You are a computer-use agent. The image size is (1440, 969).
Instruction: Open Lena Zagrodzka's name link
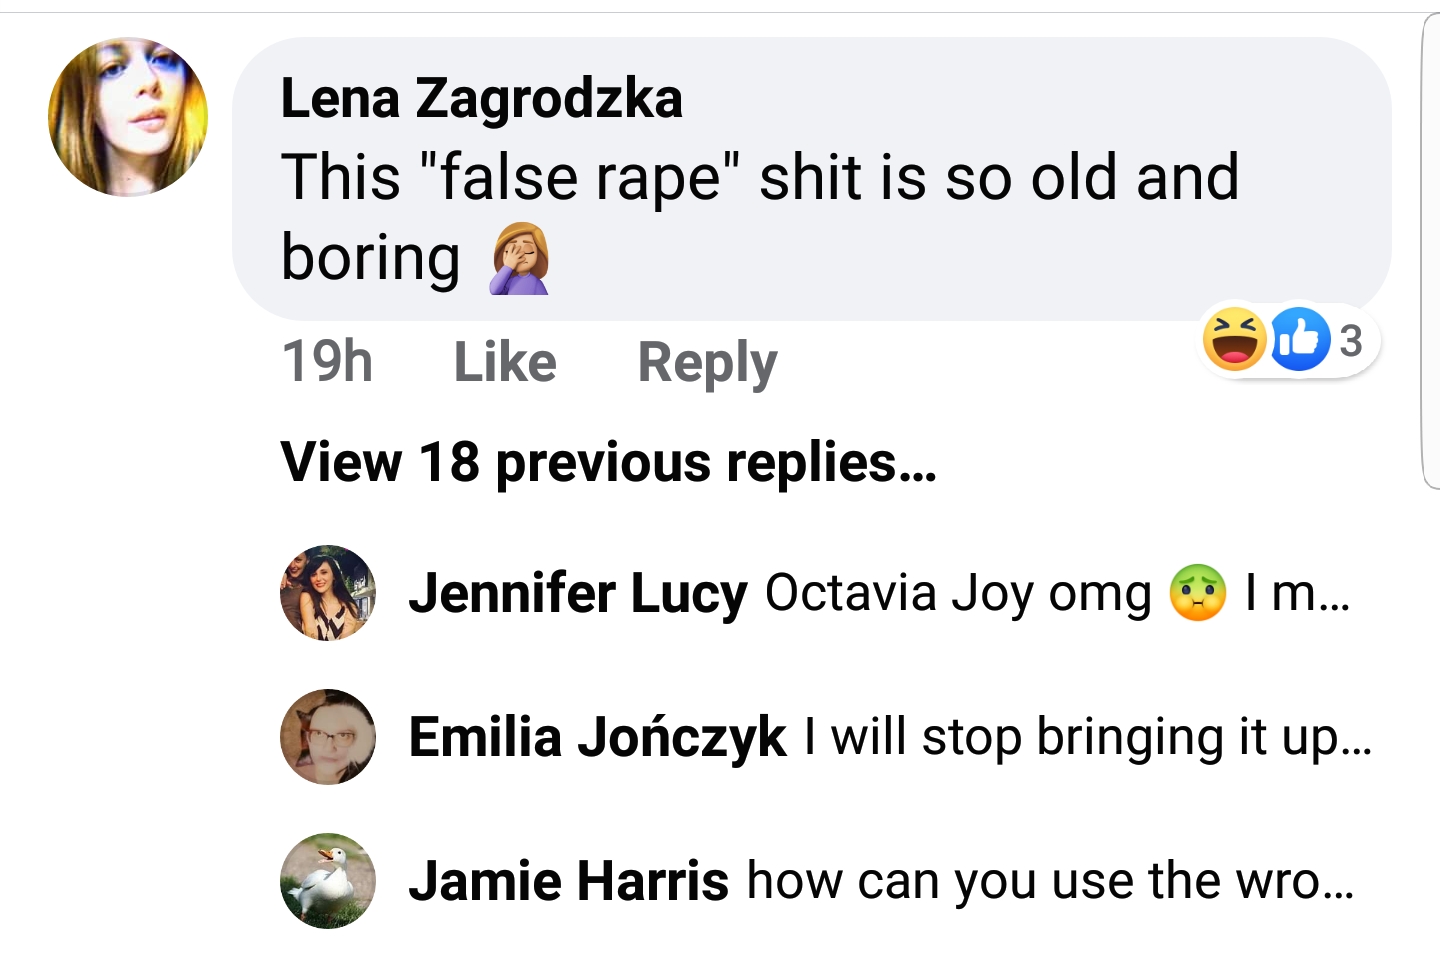481,99
